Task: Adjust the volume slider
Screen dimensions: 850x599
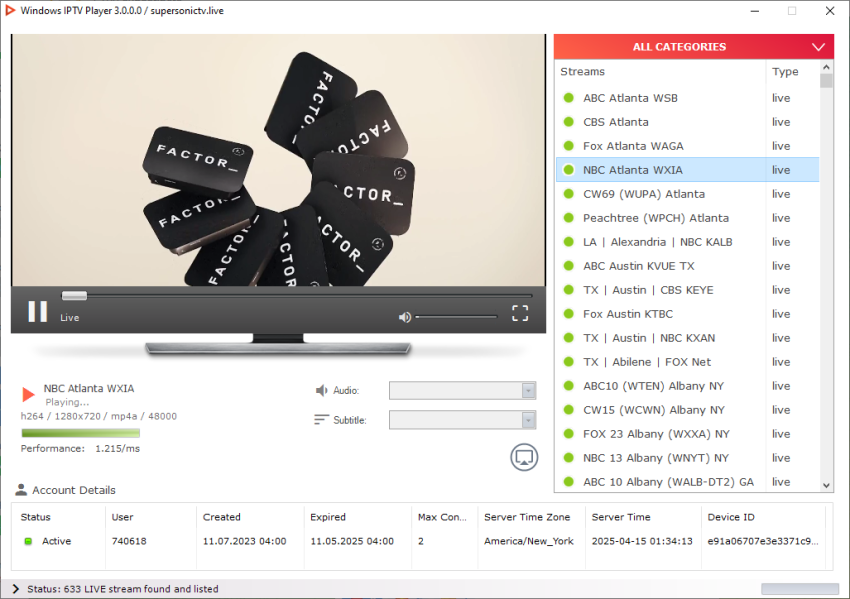Action: 456,317
